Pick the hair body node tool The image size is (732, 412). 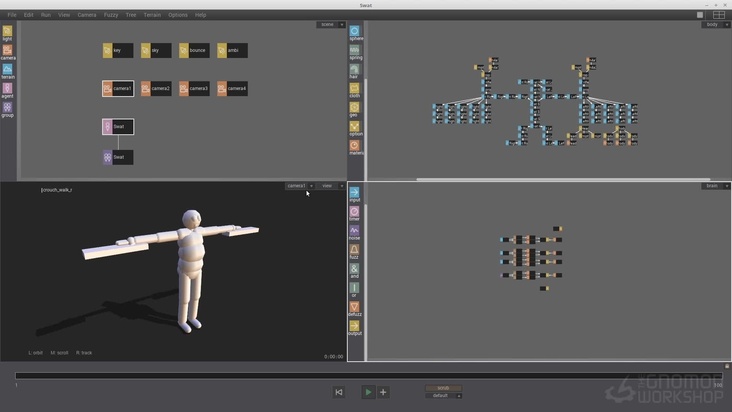click(355, 71)
